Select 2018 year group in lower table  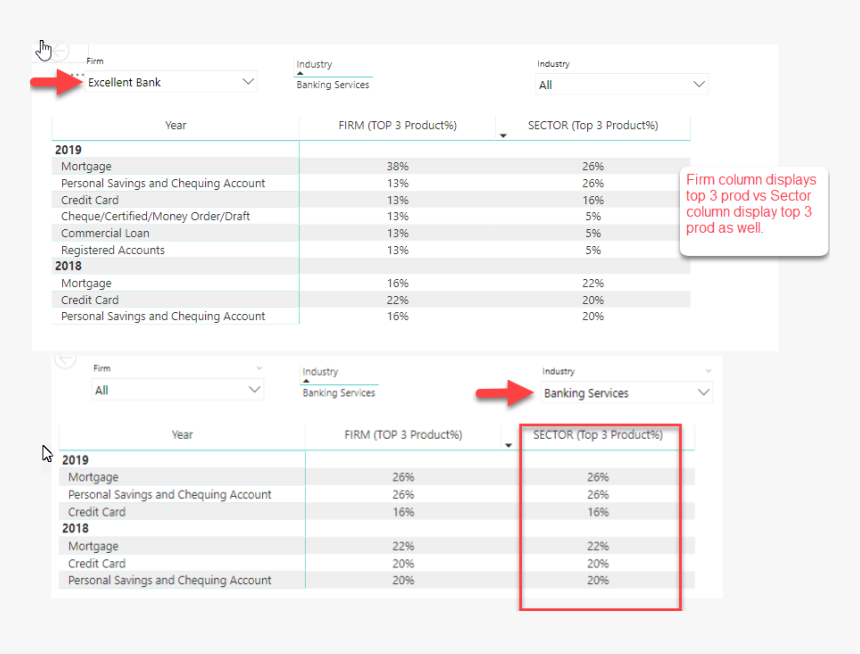point(75,528)
